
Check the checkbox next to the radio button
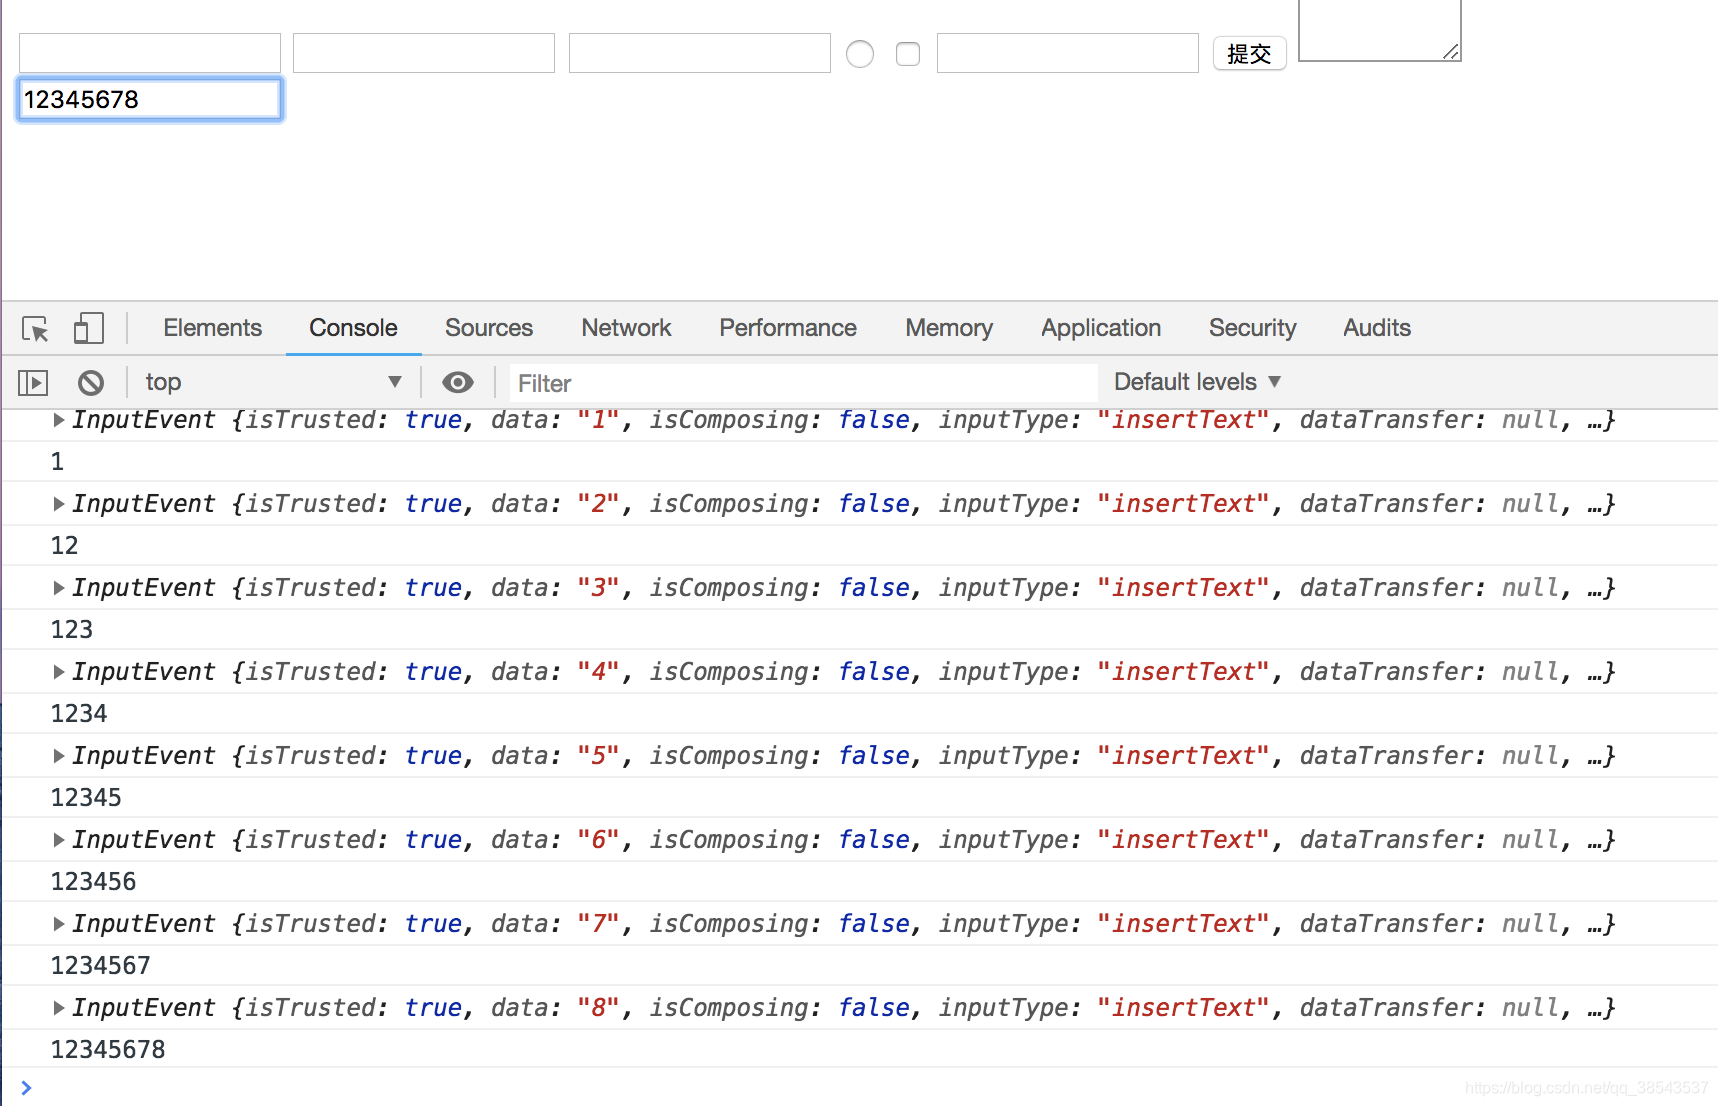[908, 54]
